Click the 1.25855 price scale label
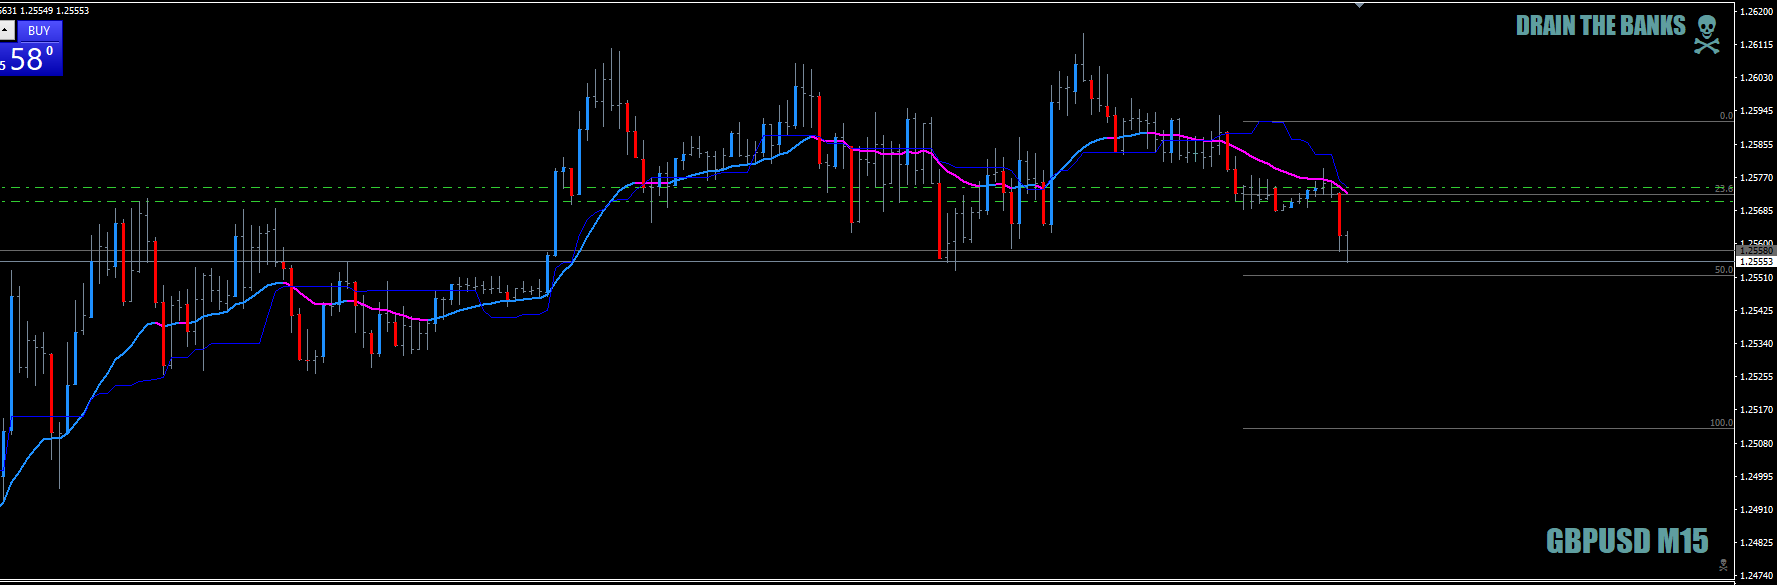This screenshot has height=585, width=1777. point(1757,145)
